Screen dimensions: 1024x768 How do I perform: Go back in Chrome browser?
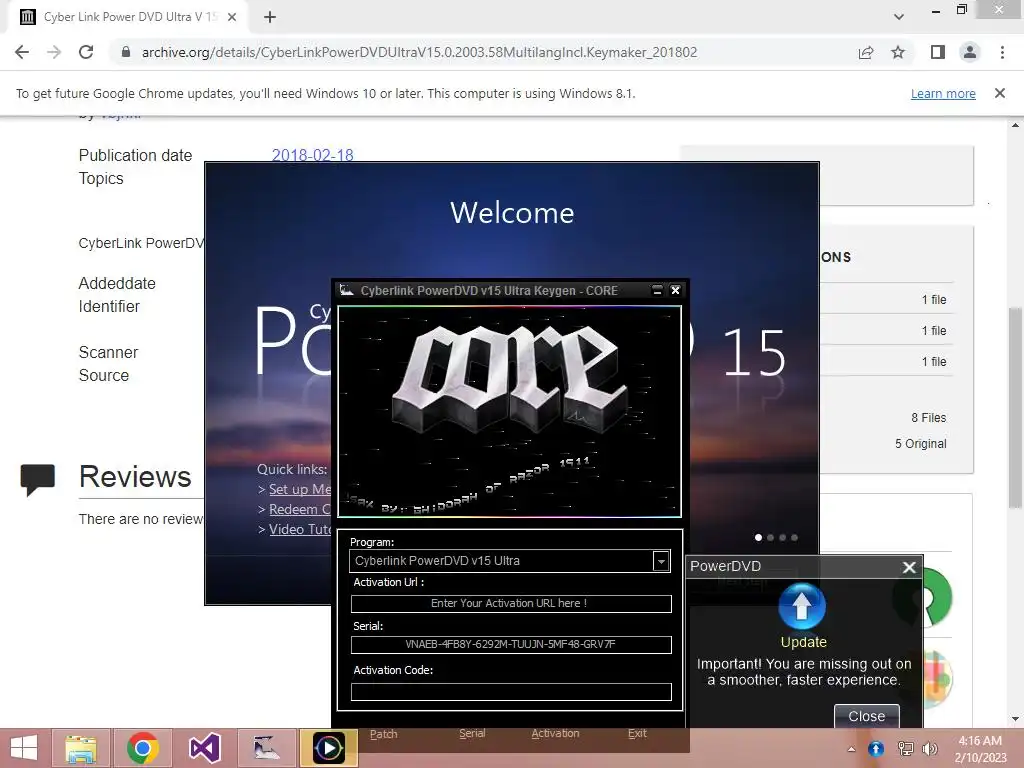22,52
